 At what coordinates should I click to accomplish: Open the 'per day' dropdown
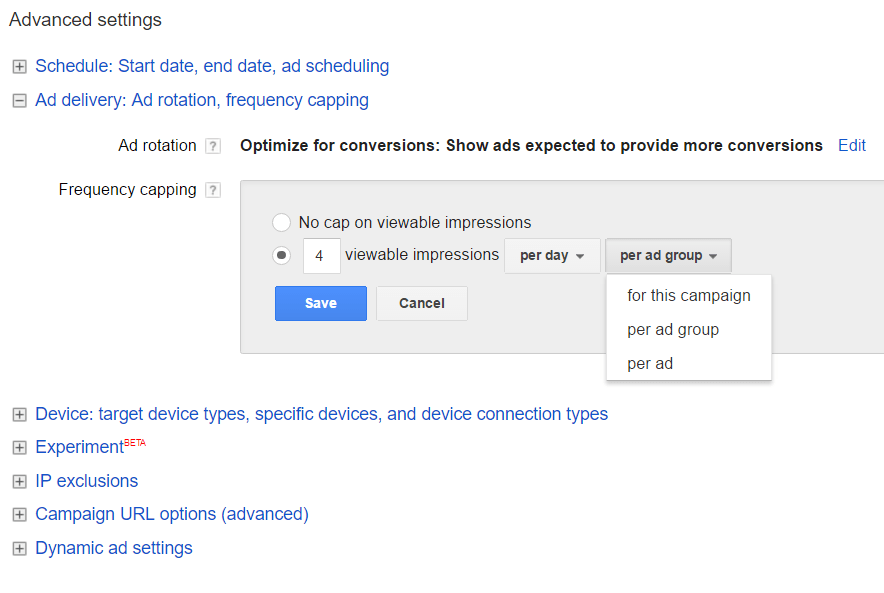click(x=552, y=255)
